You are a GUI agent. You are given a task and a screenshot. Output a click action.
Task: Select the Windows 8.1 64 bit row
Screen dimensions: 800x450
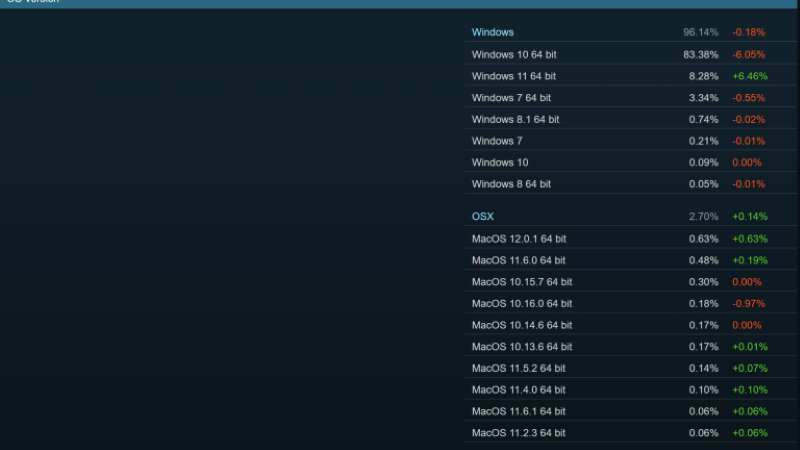coord(631,119)
